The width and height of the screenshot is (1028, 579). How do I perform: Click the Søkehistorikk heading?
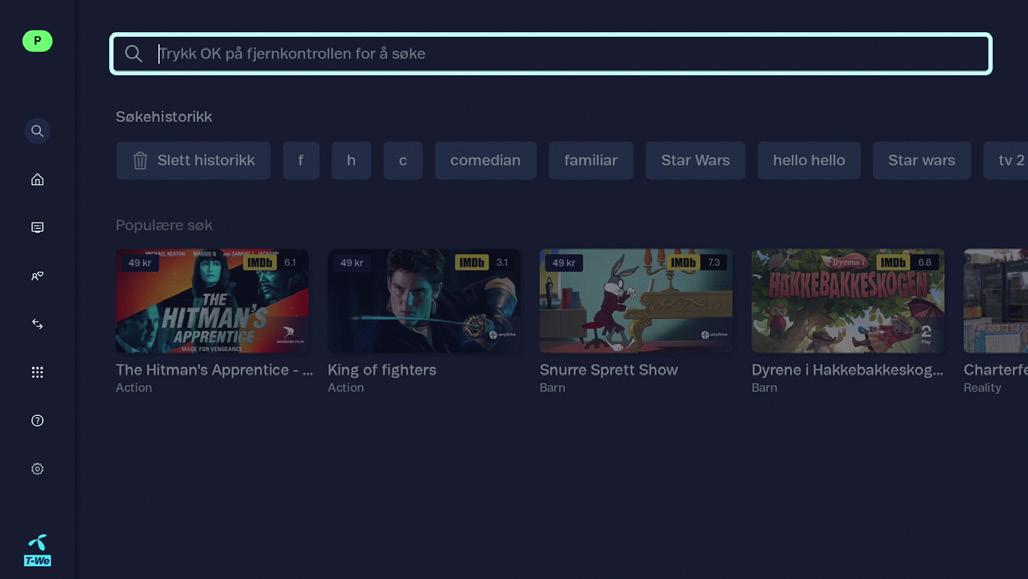(164, 117)
